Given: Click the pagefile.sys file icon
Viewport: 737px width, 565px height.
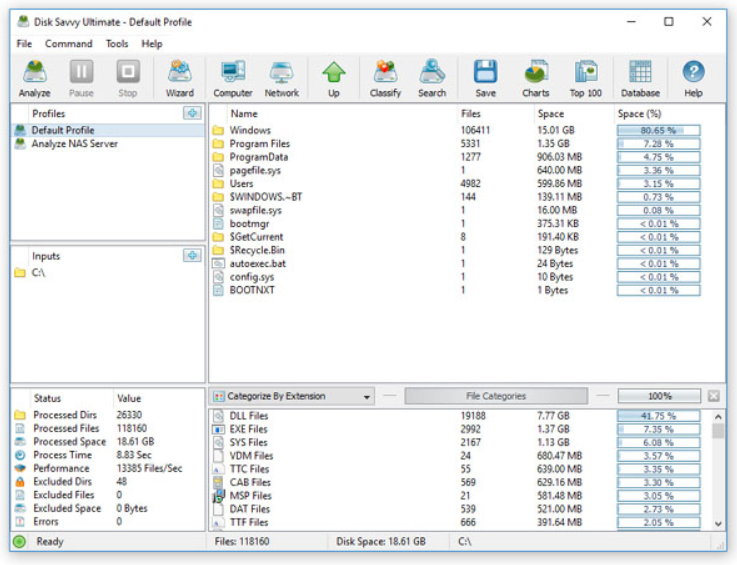Looking at the screenshot, I should click(x=218, y=170).
